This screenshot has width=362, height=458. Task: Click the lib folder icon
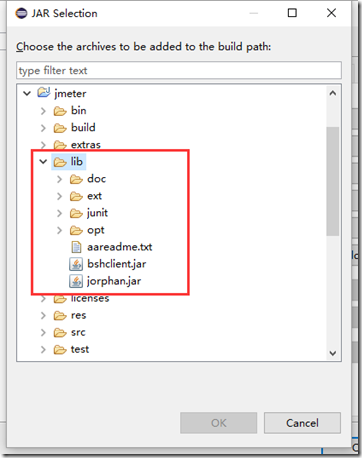pyautogui.click(x=60, y=162)
